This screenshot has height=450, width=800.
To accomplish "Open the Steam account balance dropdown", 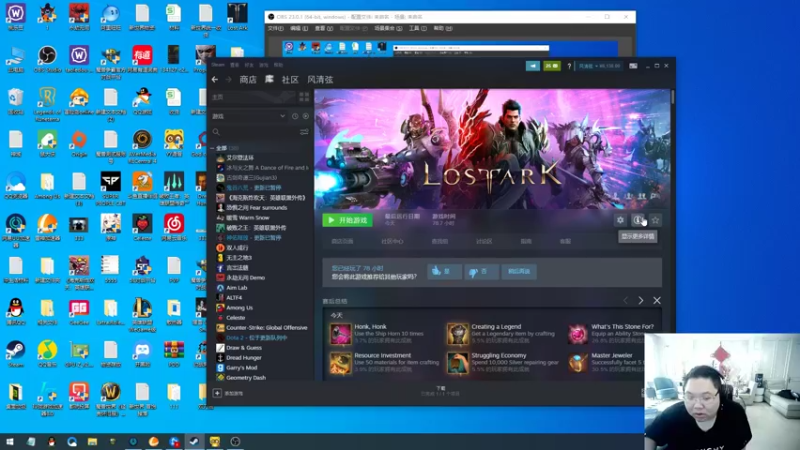I will [x=599, y=66].
